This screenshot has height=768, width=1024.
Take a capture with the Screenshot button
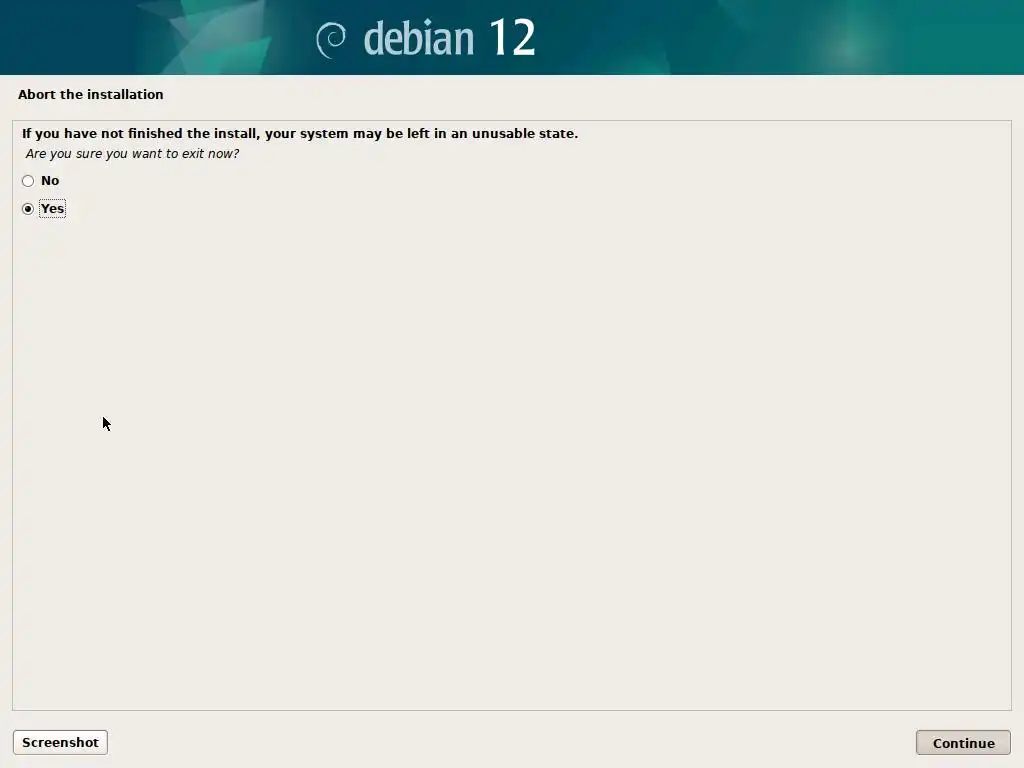[x=60, y=743]
